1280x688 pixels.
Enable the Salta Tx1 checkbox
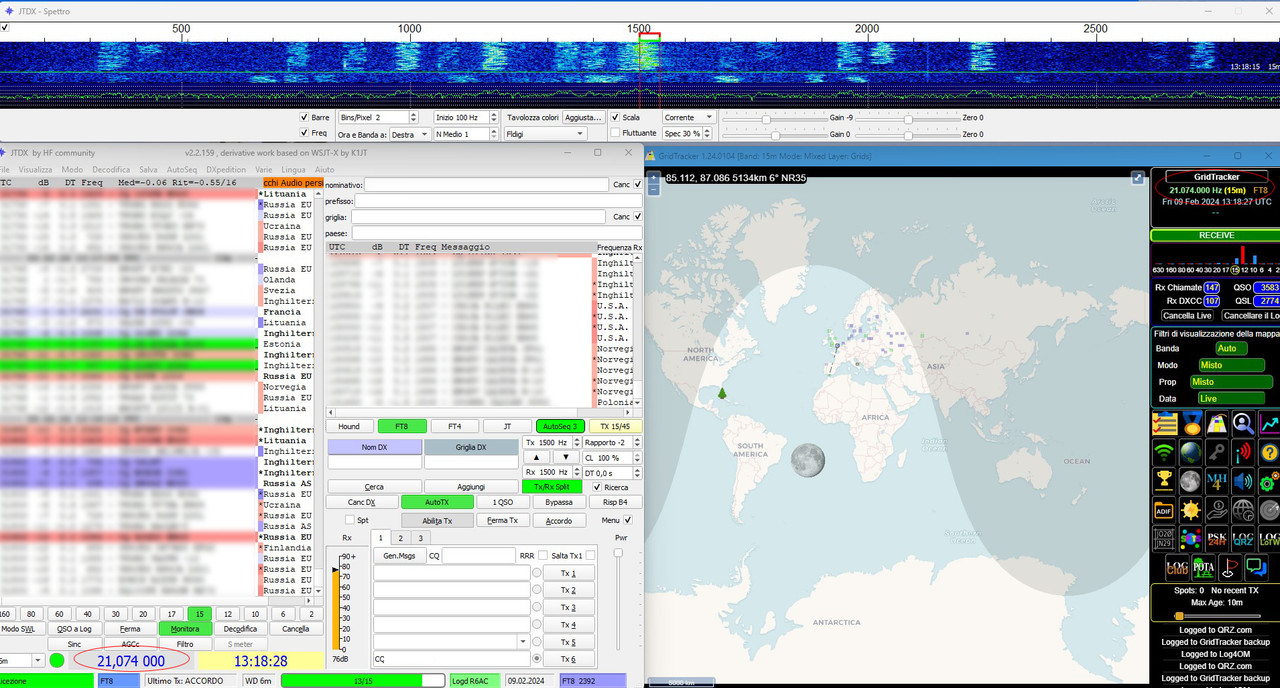click(590, 555)
